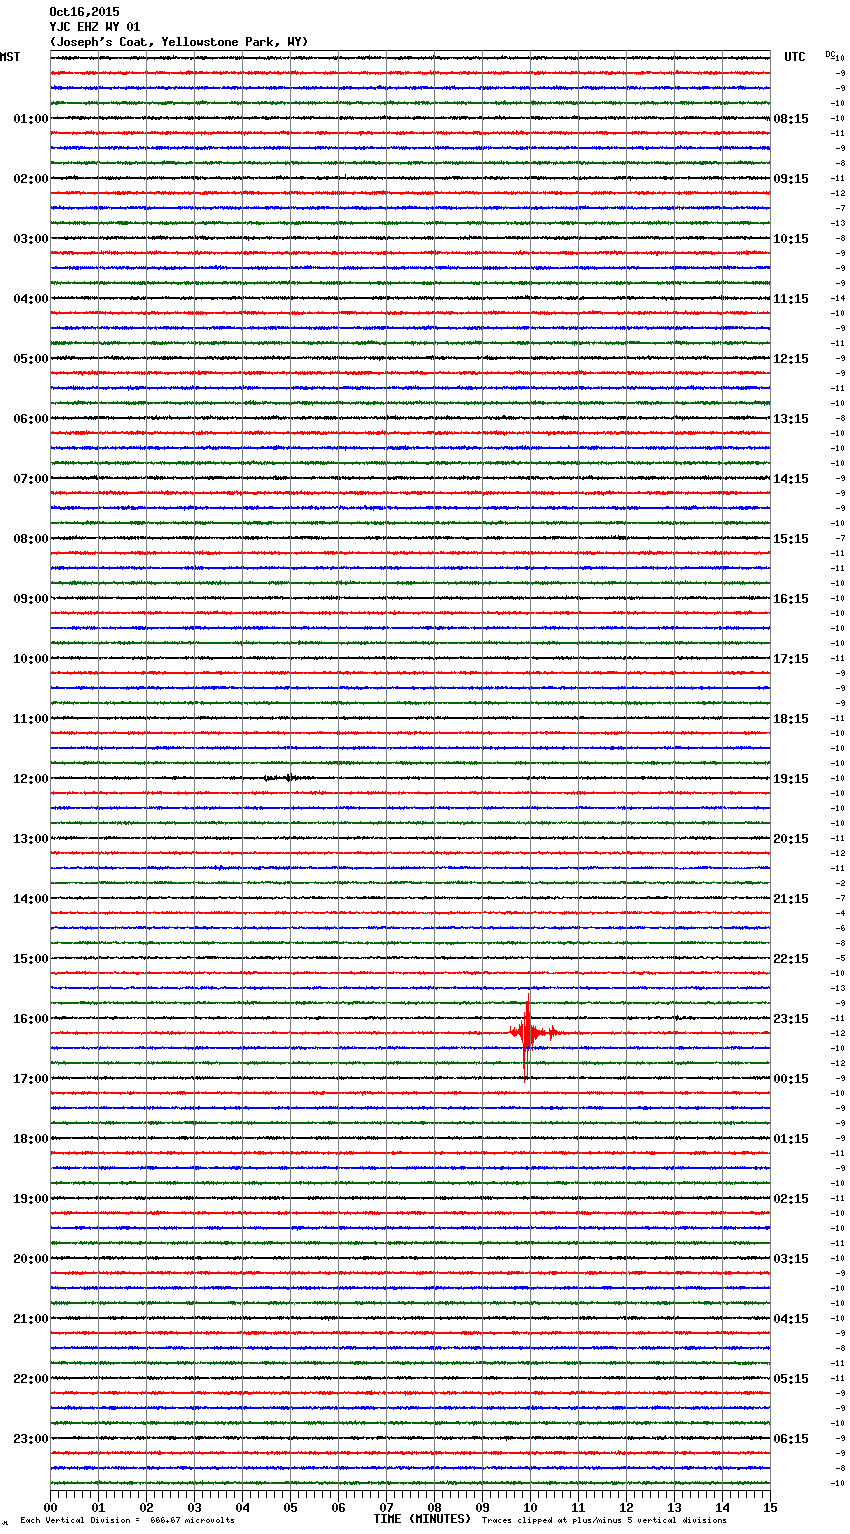Click the date header 'Oct16,2015'
This screenshot has height=1534, width=850.
84,12
